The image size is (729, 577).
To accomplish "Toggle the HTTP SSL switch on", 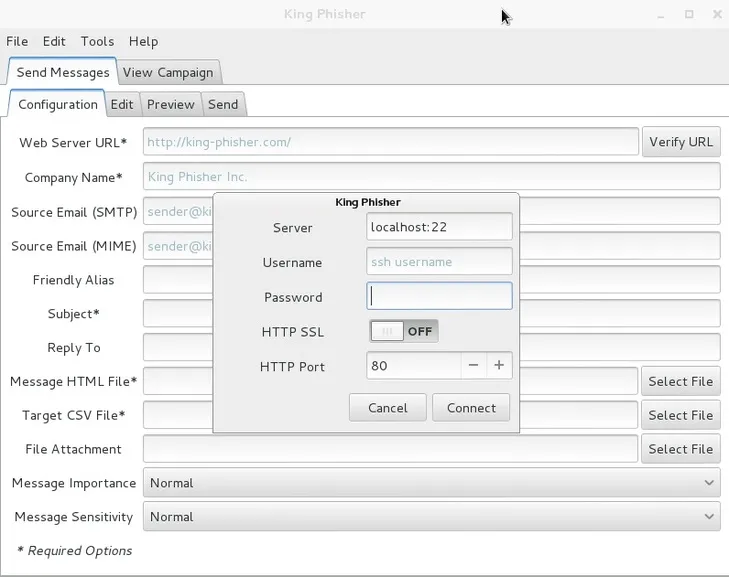I will coord(404,331).
